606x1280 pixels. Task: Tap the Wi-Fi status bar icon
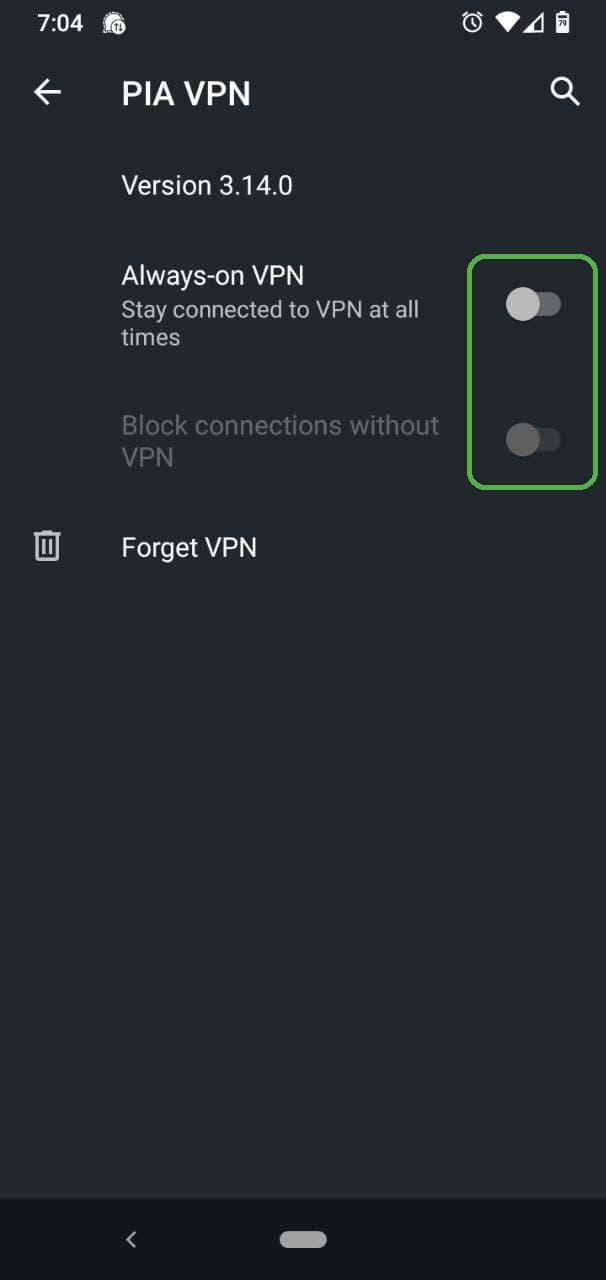point(508,22)
